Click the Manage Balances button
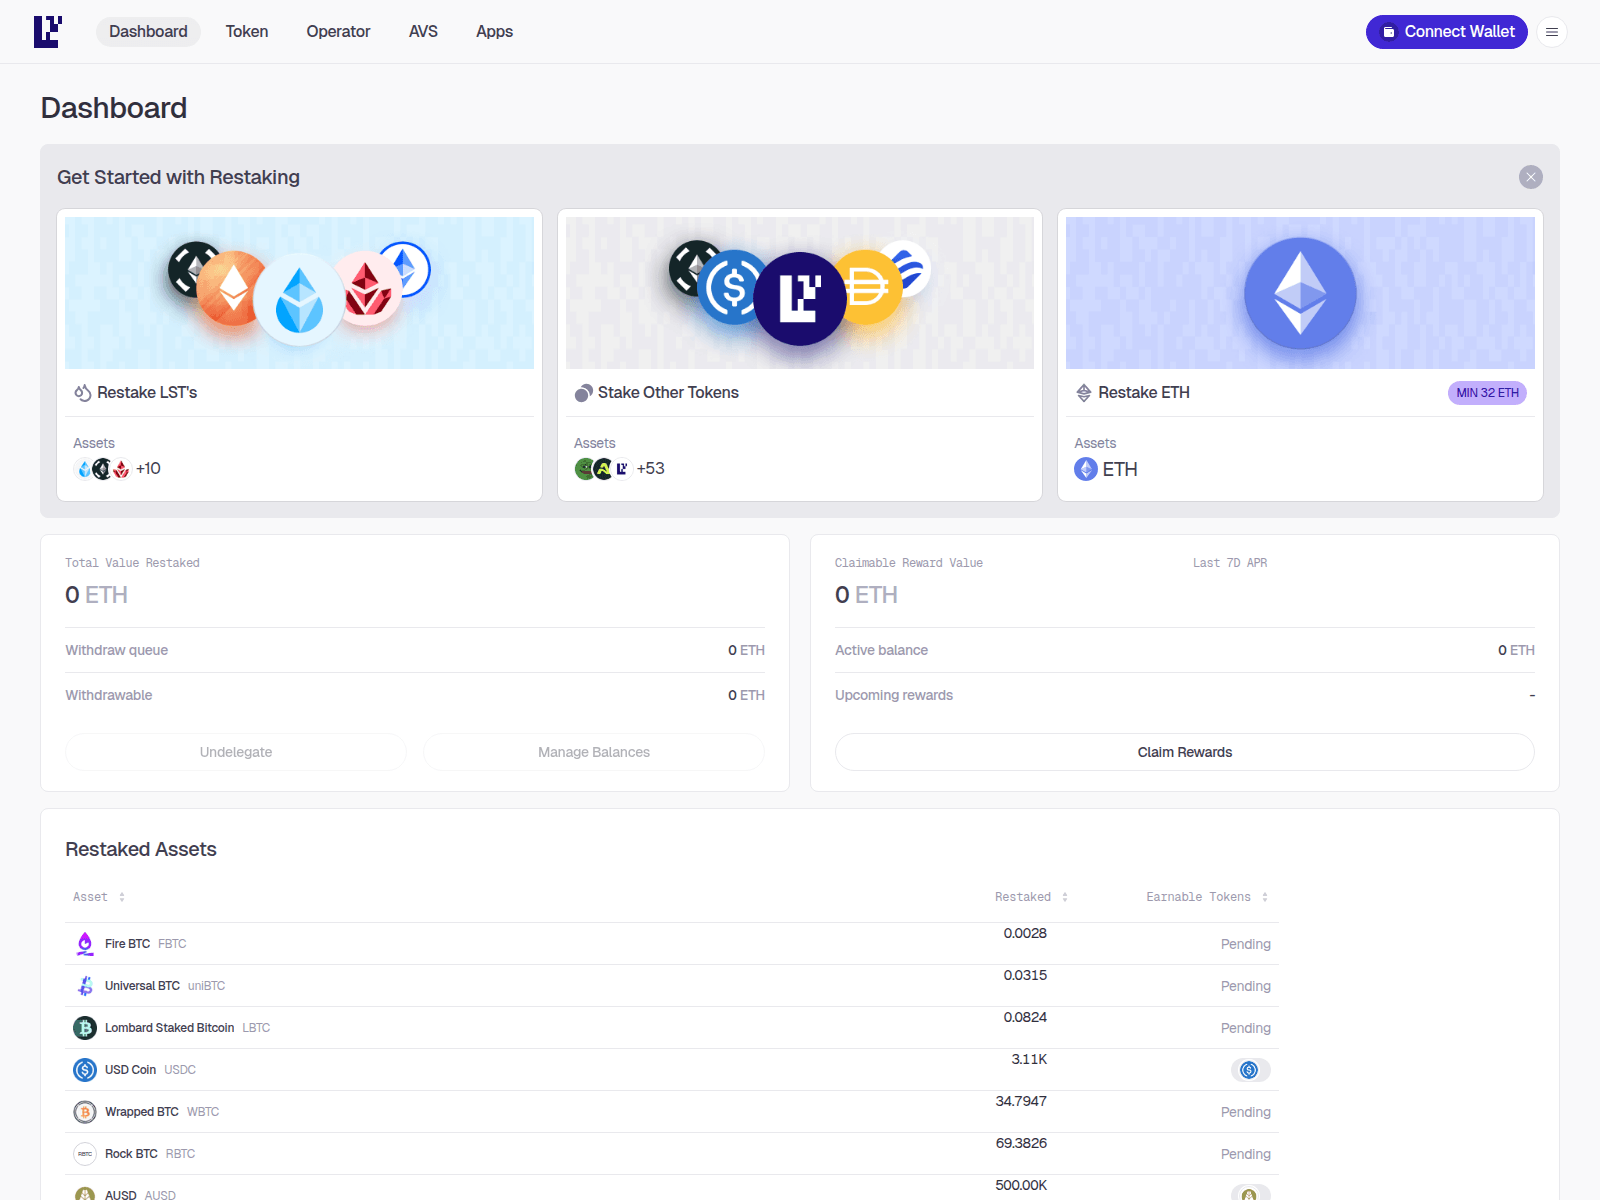The height and width of the screenshot is (1200, 1600). (x=593, y=752)
